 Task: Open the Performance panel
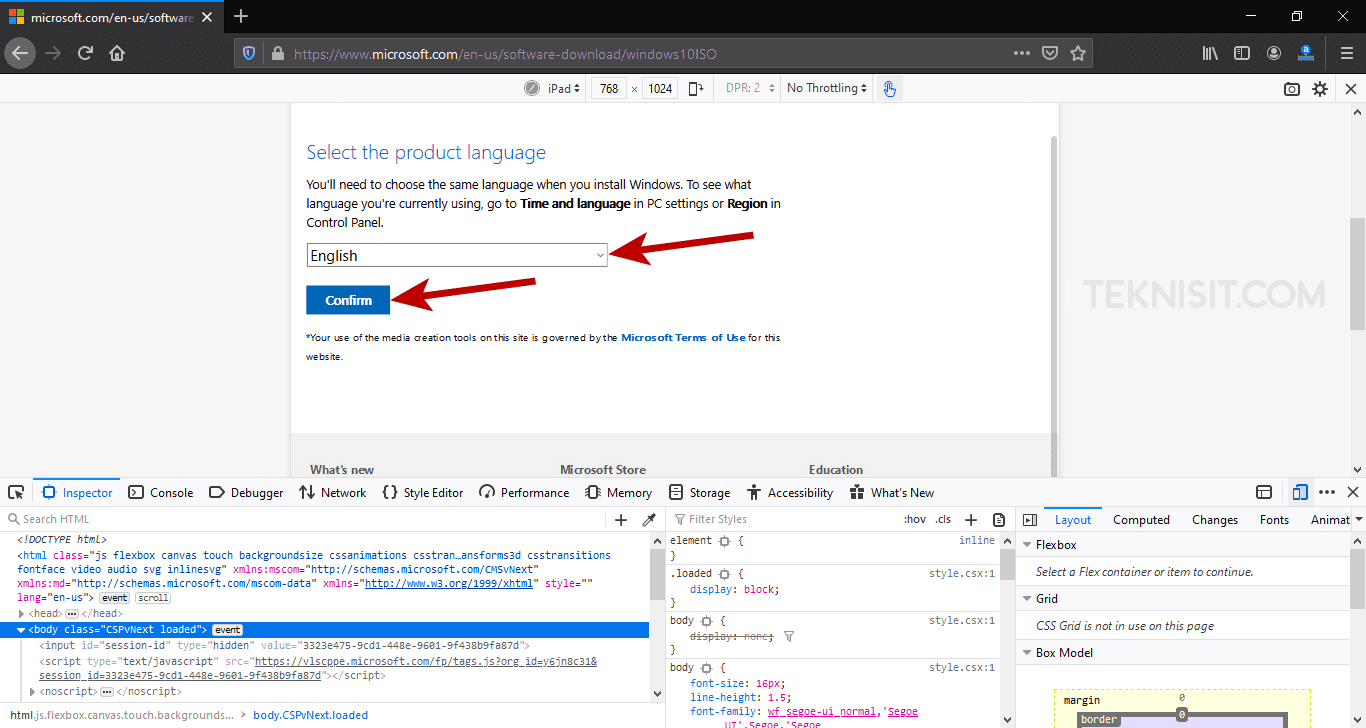(x=524, y=492)
